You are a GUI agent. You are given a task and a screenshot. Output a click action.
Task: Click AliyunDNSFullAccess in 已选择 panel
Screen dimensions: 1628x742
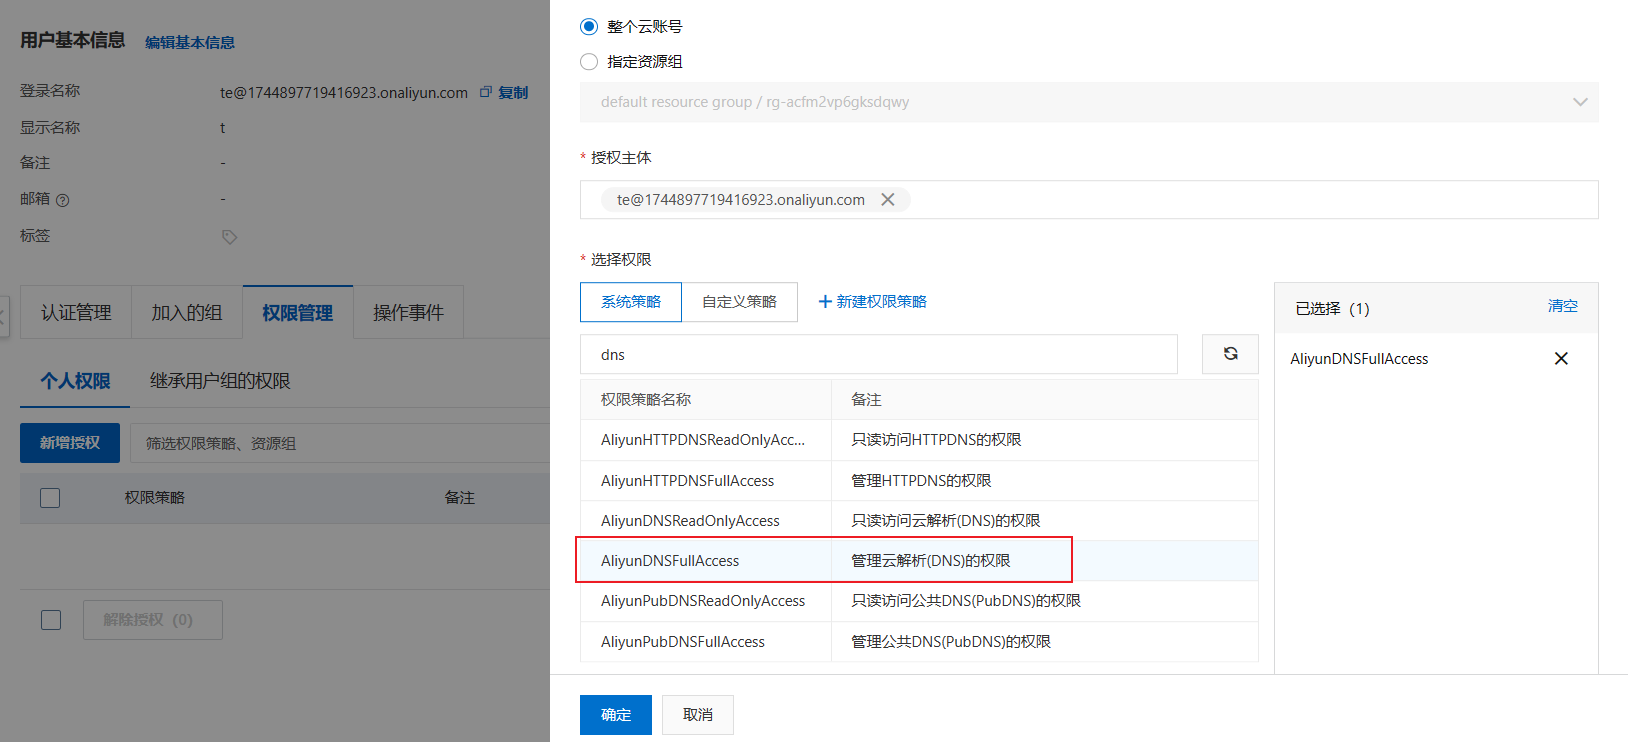tap(1359, 359)
